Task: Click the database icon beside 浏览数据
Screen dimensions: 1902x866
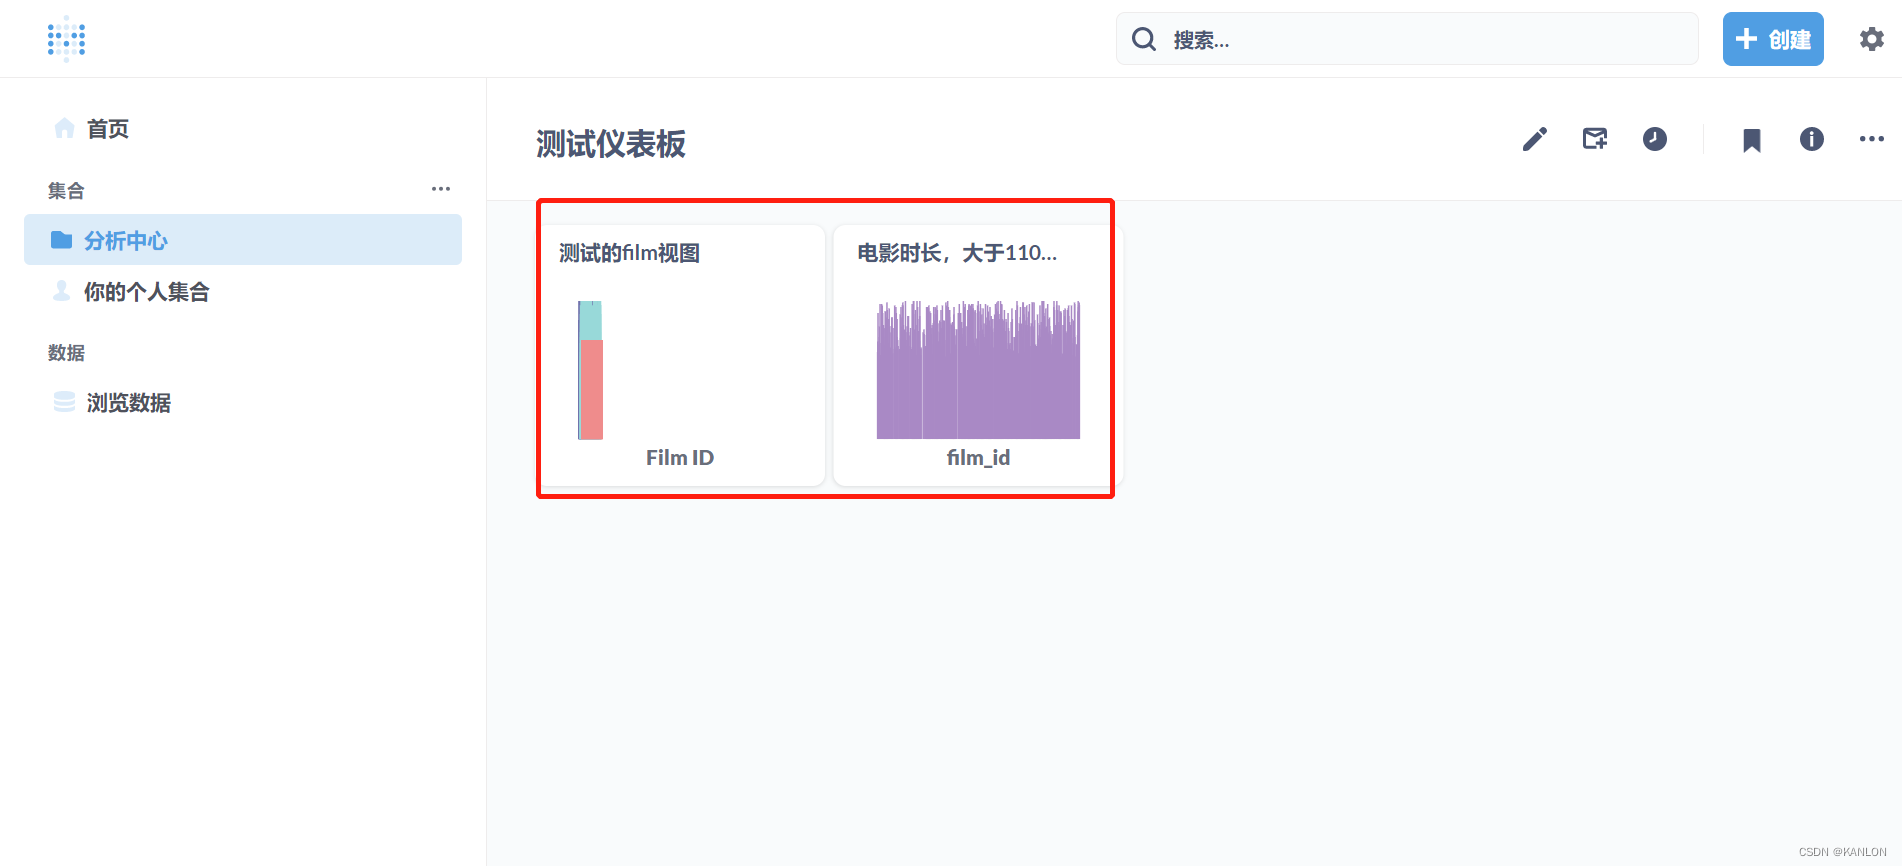Action: pyautogui.click(x=64, y=402)
